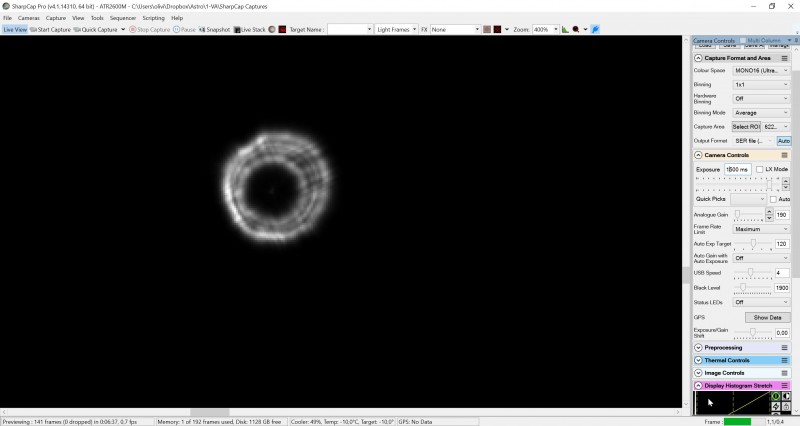
Task: Expand the Preprocessing section
Action: pos(698,347)
